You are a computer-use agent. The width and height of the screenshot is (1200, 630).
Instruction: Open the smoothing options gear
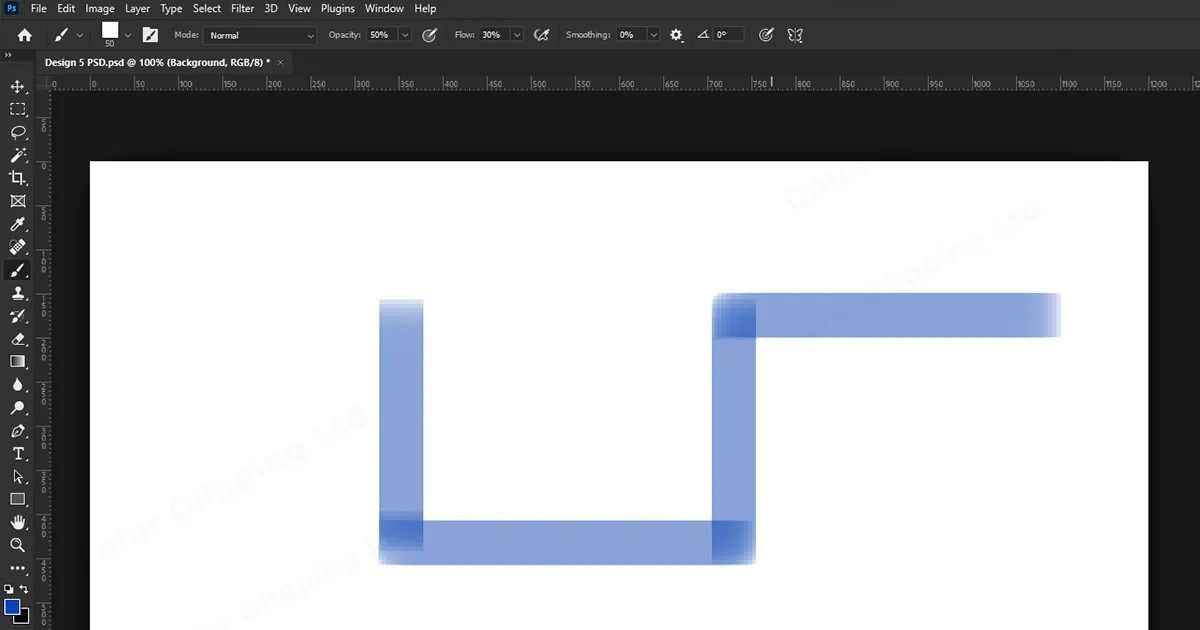pos(676,34)
